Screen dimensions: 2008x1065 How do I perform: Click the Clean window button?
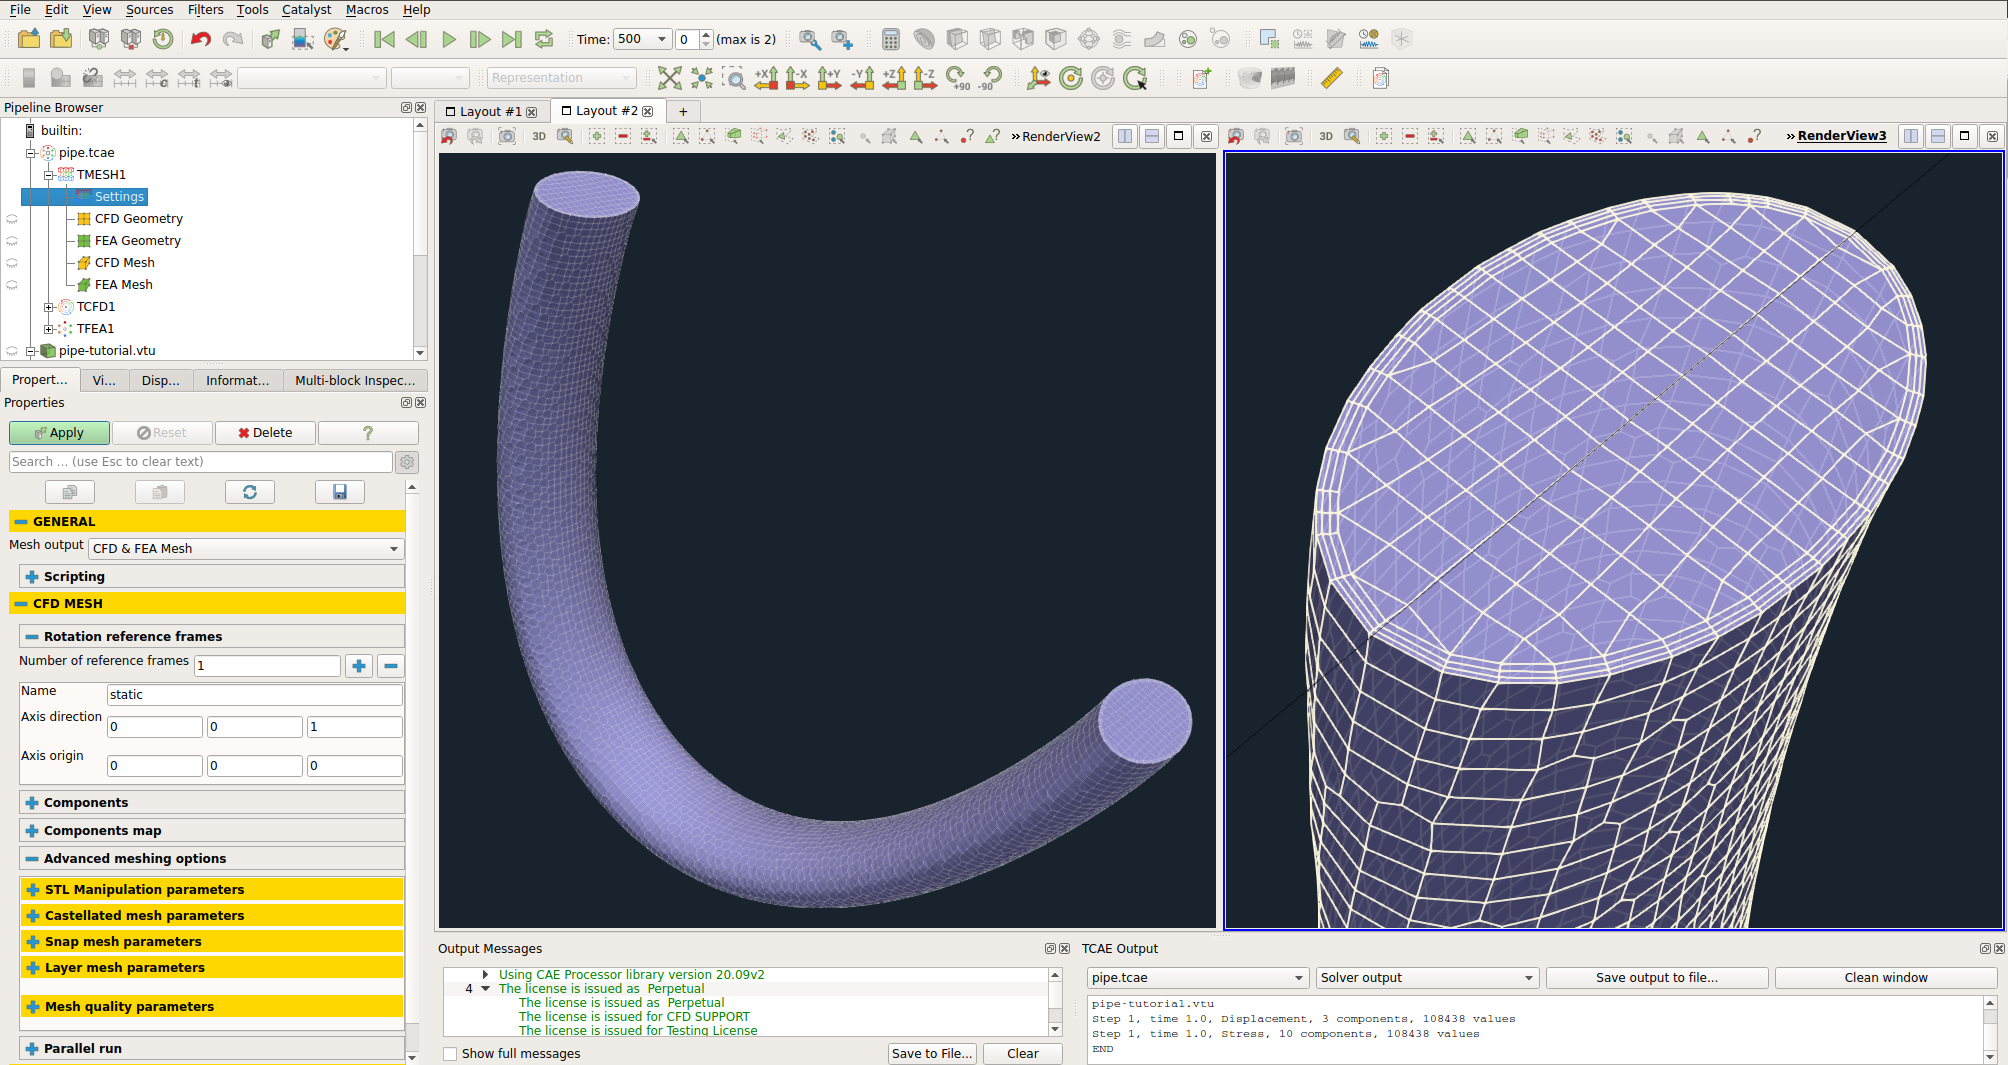coord(1885,978)
